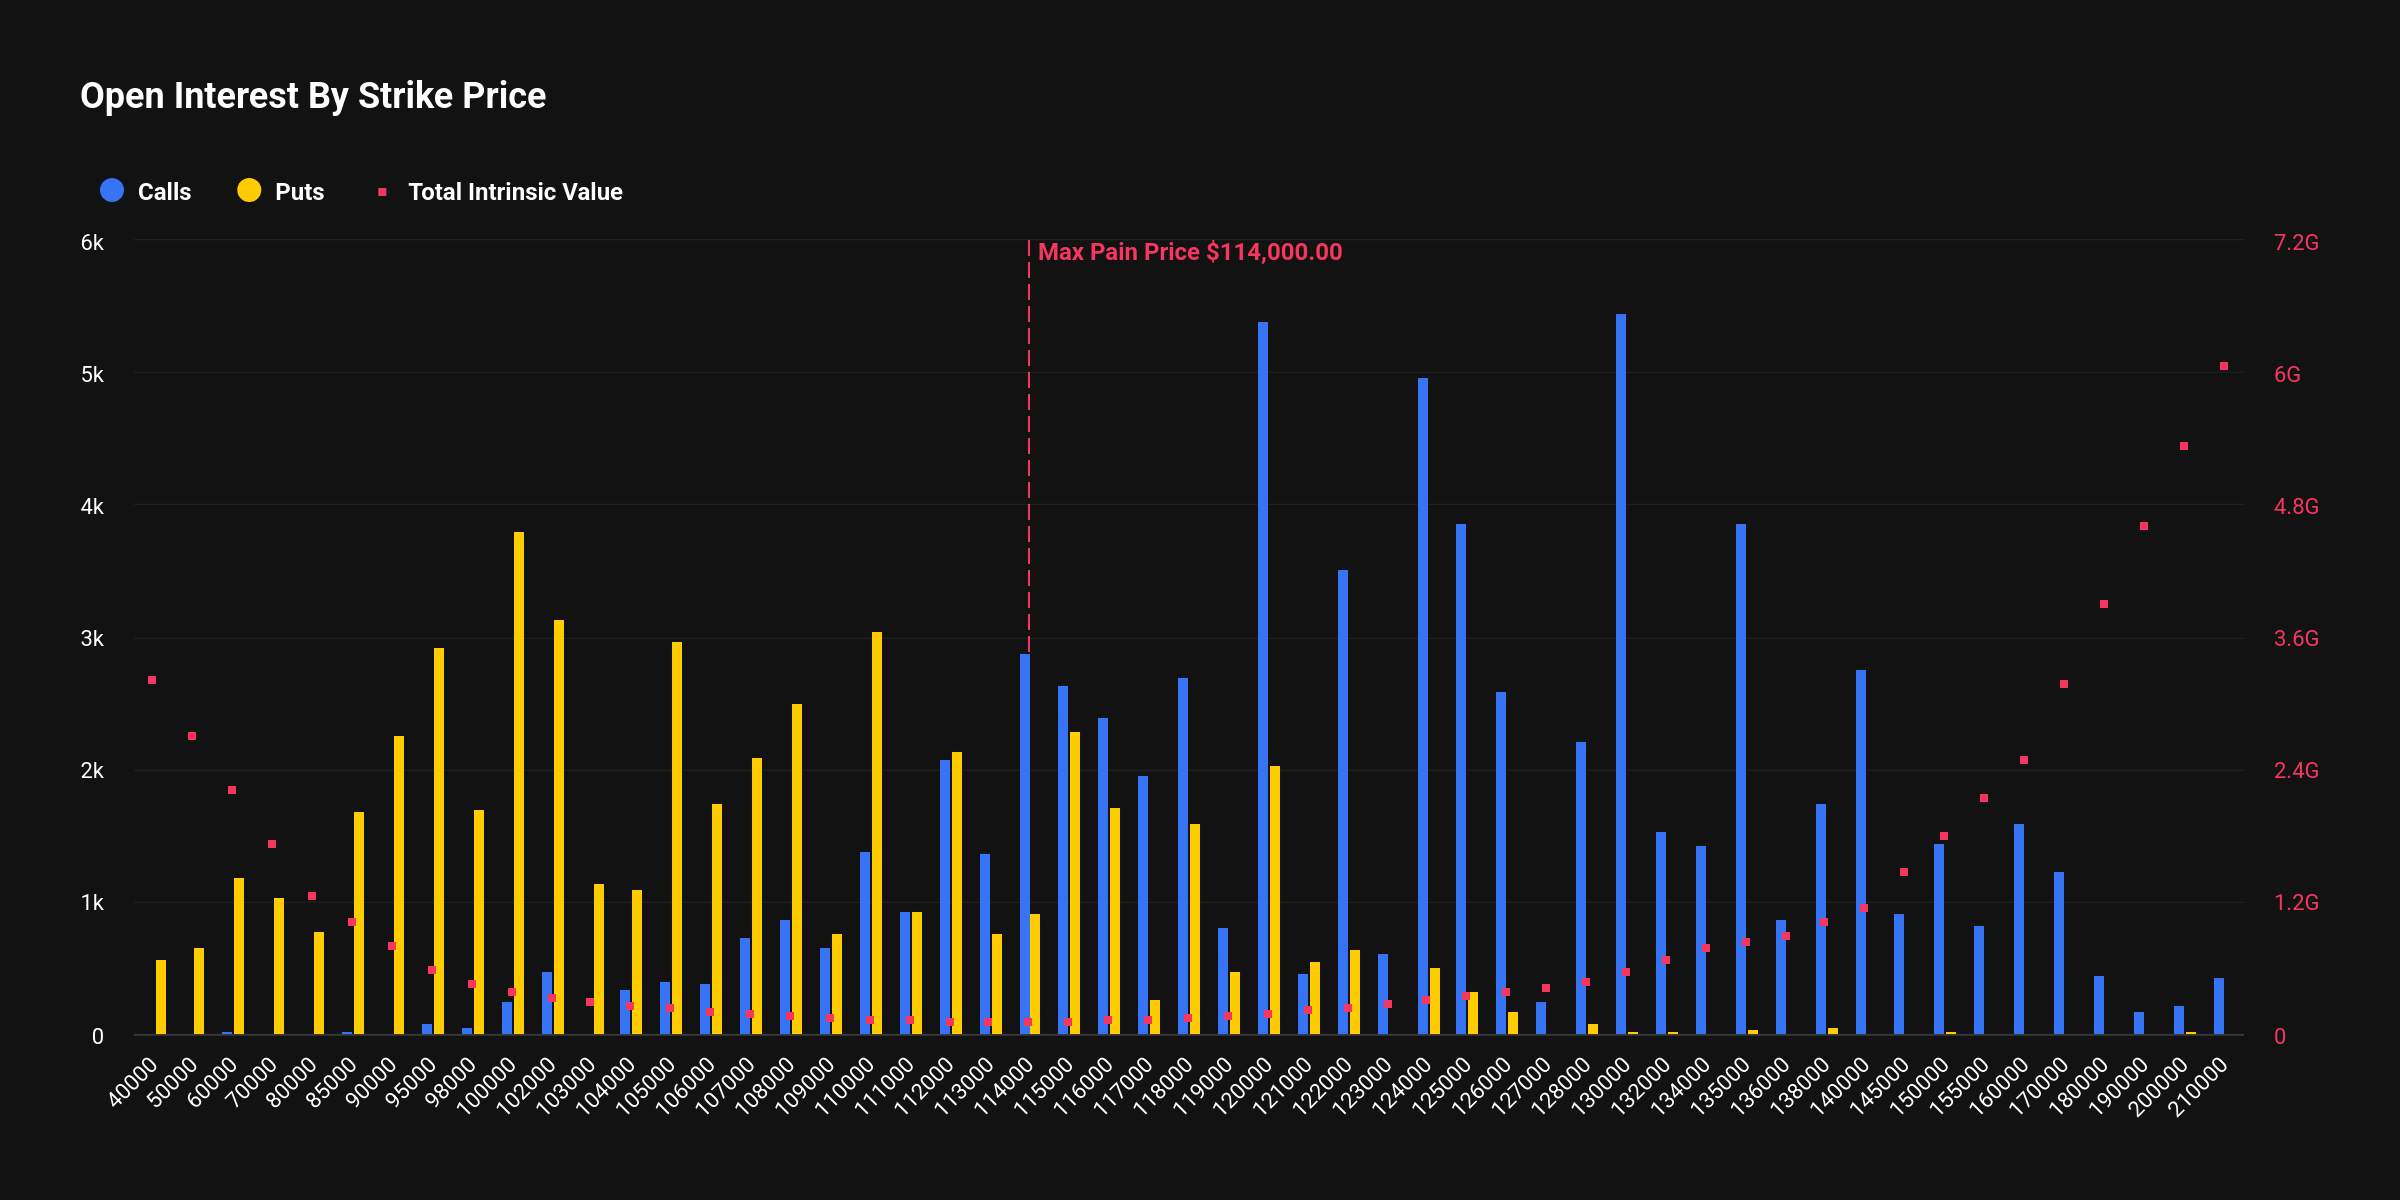Click the intrinsic value point at 40000
2400x1200 pixels.
[x=152, y=680]
